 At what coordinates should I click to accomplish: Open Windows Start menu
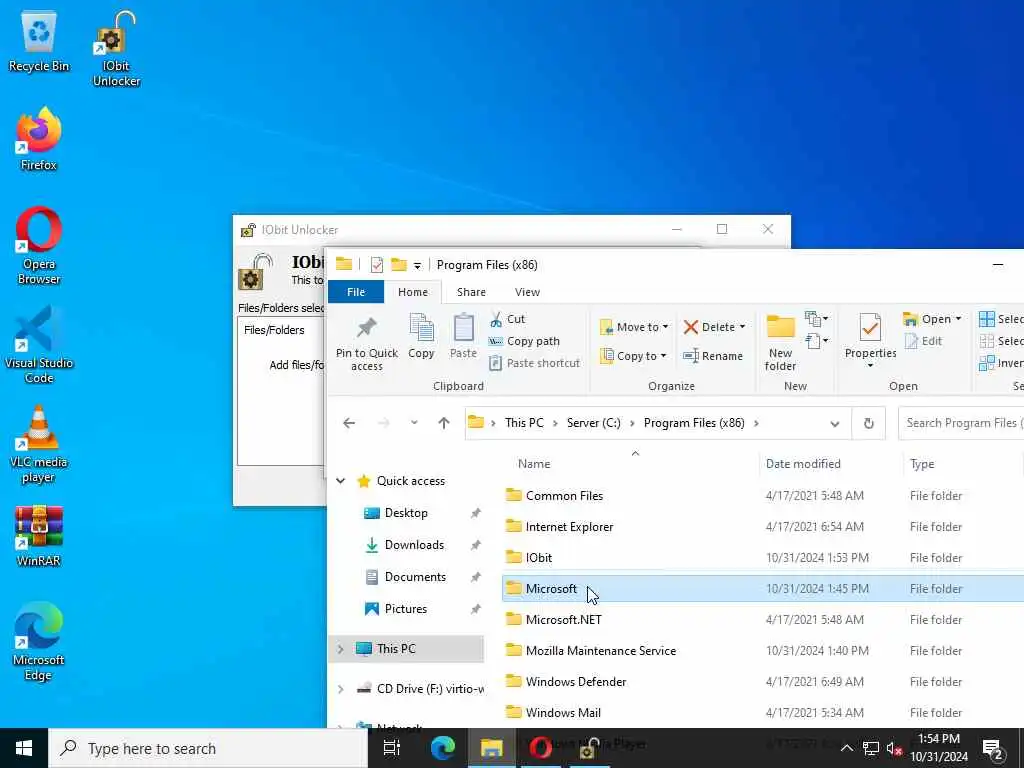[24, 748]
